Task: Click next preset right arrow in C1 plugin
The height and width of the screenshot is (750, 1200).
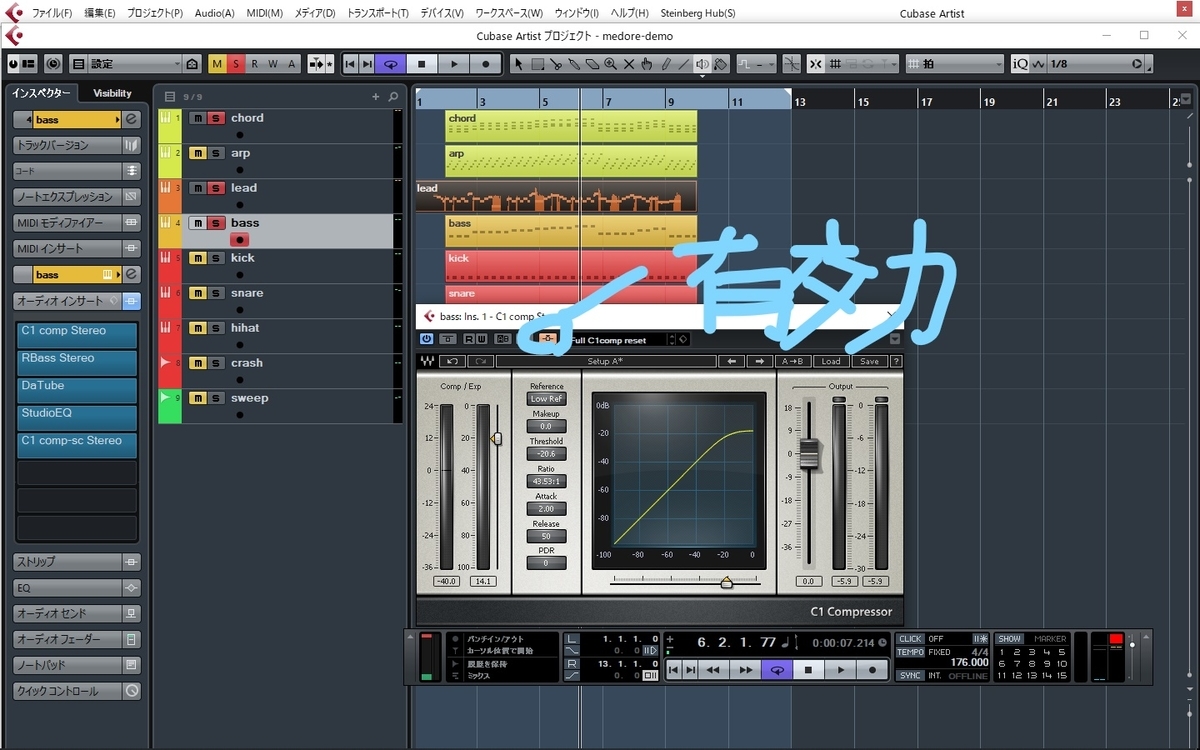Action: coord(759,361)
